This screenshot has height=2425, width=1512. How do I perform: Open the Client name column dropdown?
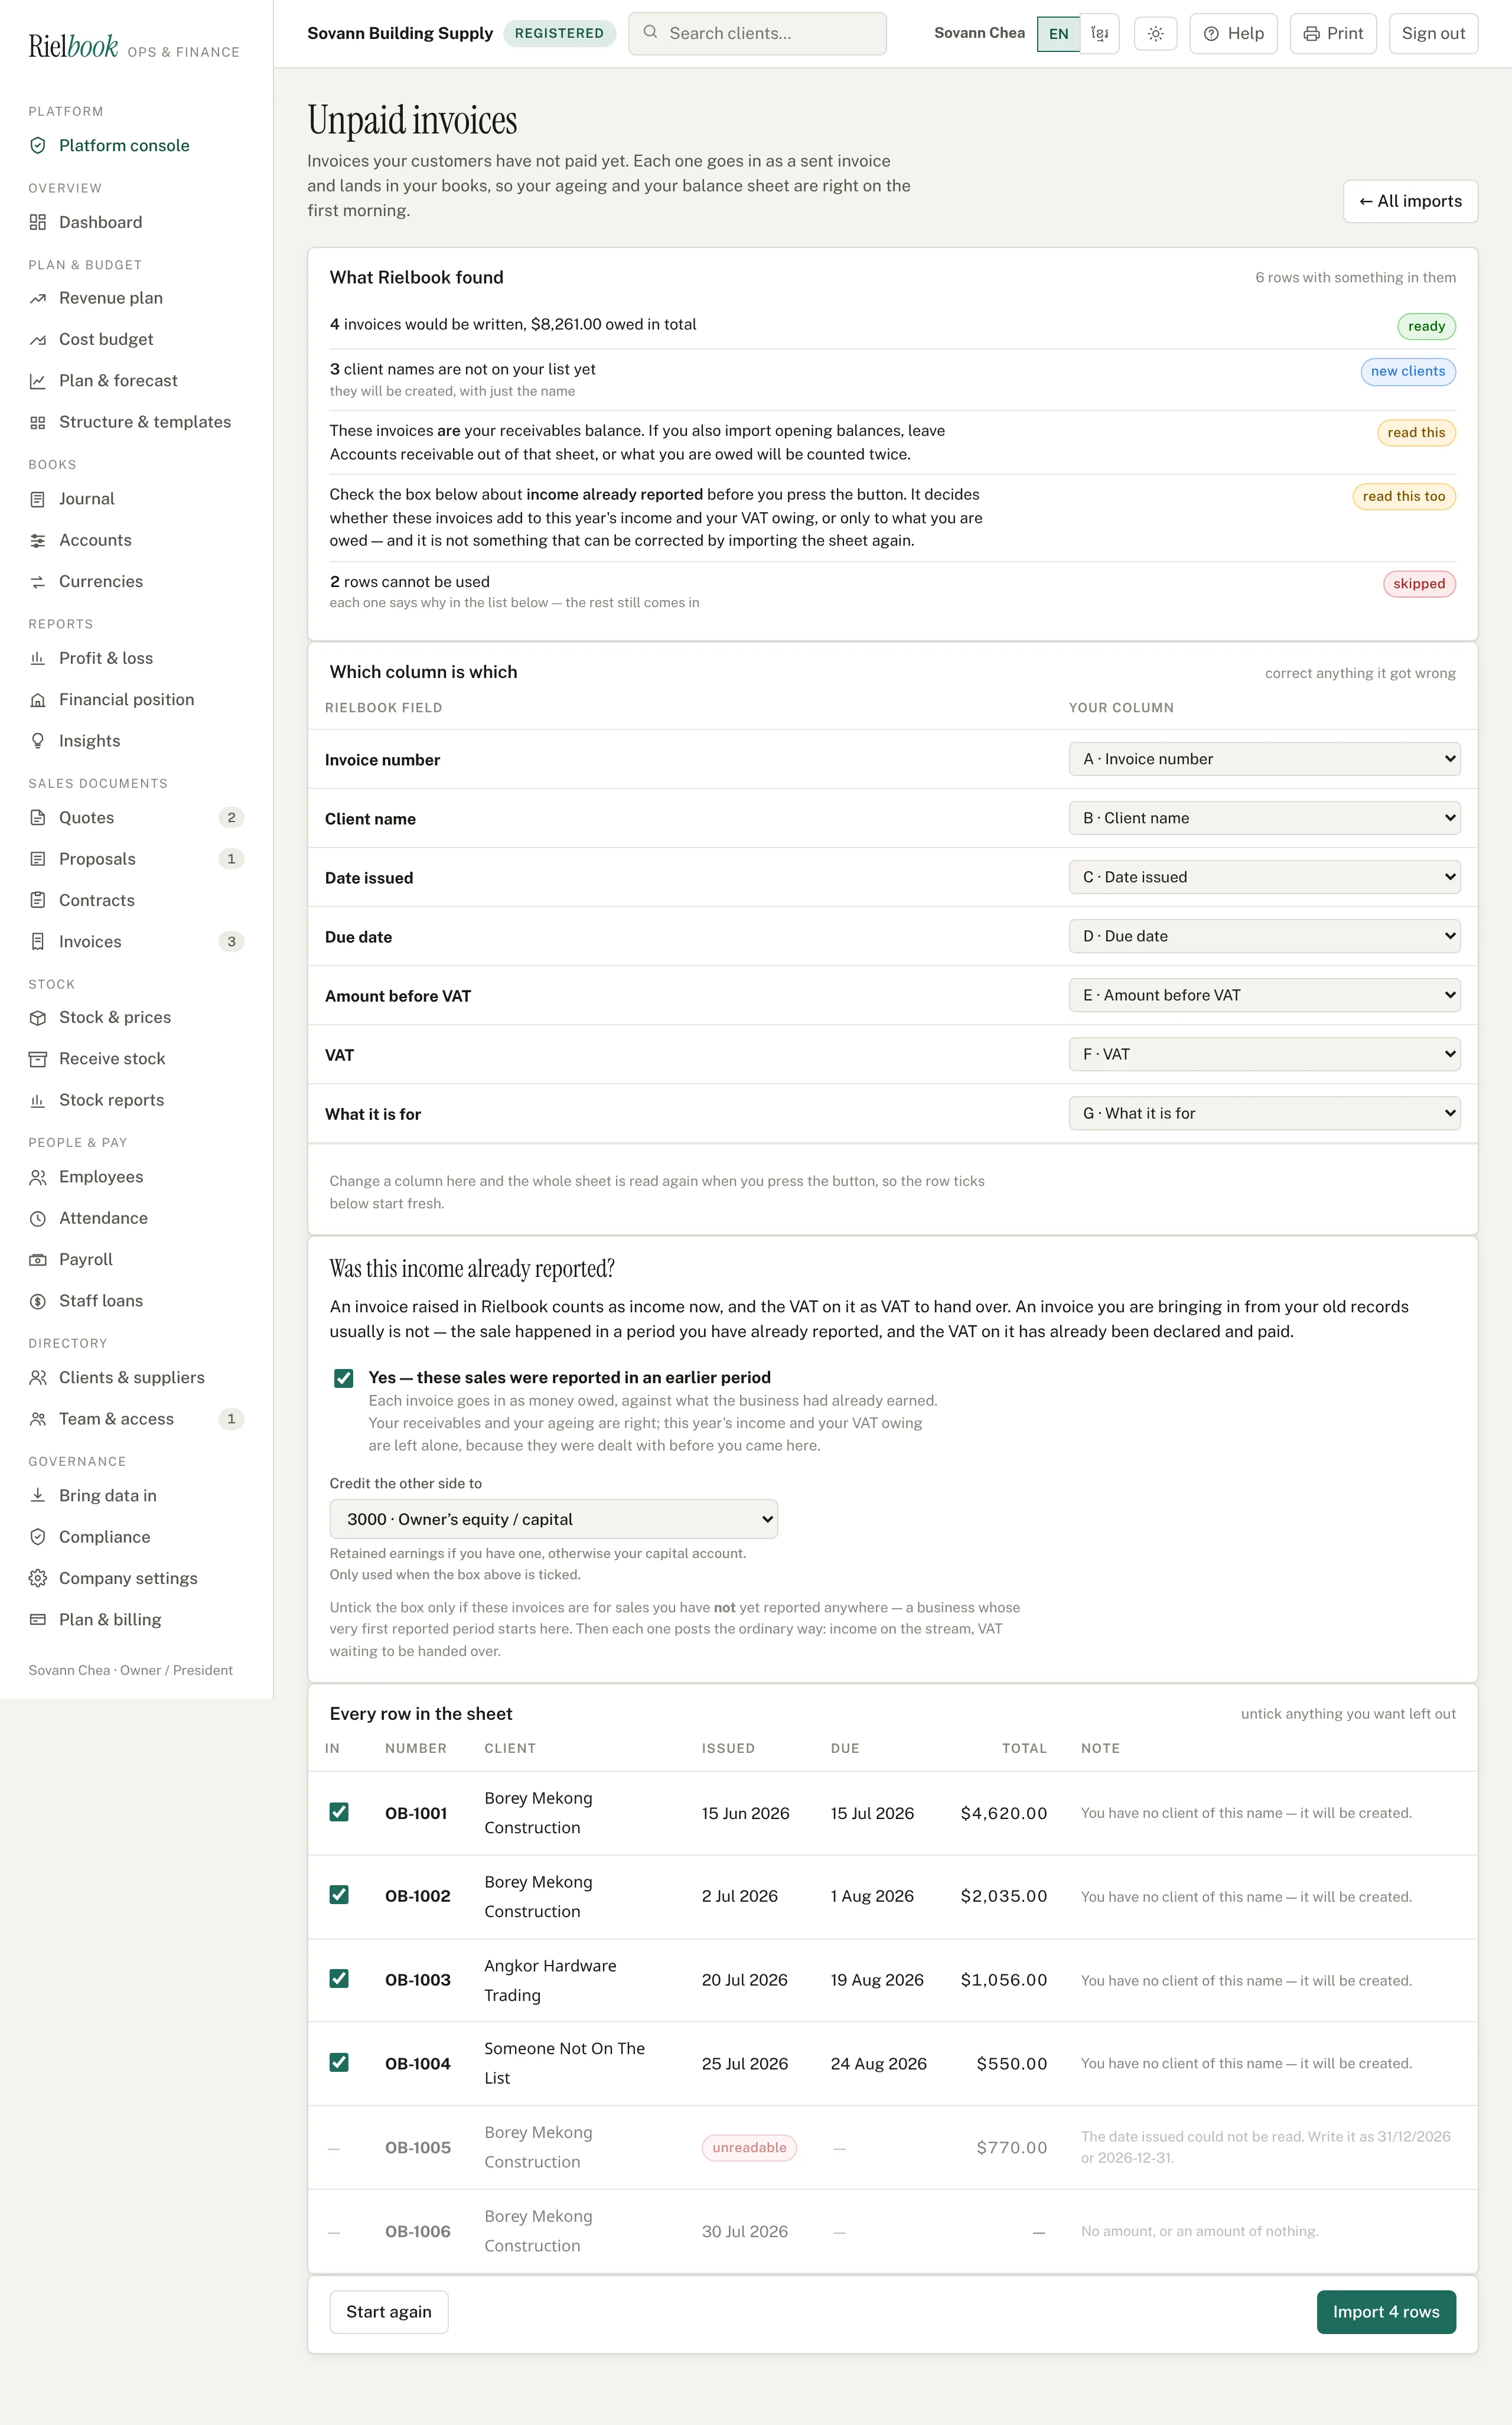click(x=1264, y=818)
